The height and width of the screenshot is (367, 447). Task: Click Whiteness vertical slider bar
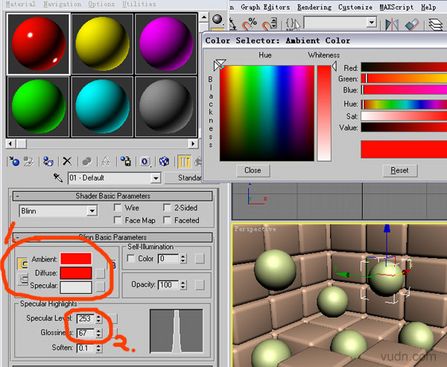(x=324, y=113)
